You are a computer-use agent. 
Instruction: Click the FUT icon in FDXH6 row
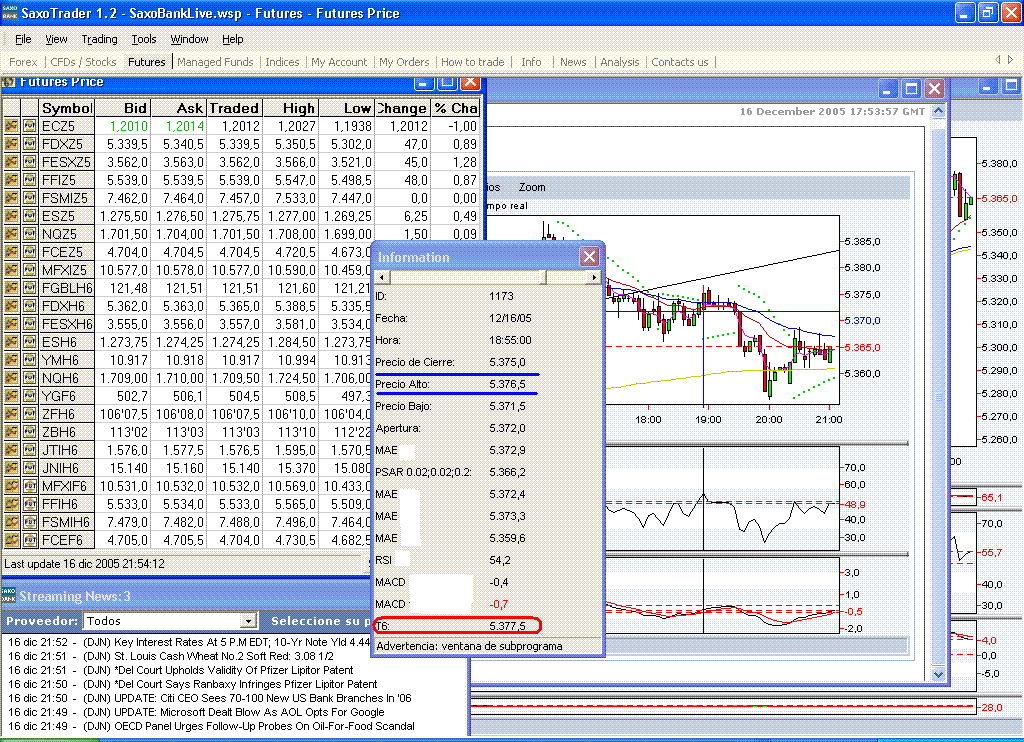pyautogui.click(x=29, y=306)
